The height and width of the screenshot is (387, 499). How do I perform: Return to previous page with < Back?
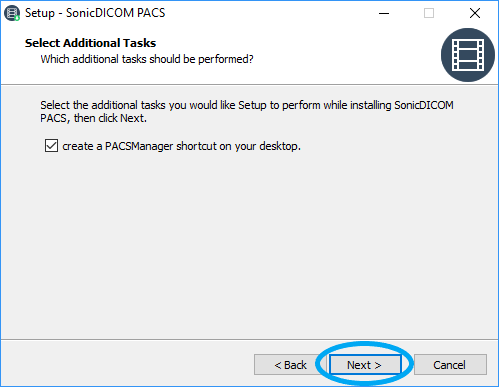[290, 365]
